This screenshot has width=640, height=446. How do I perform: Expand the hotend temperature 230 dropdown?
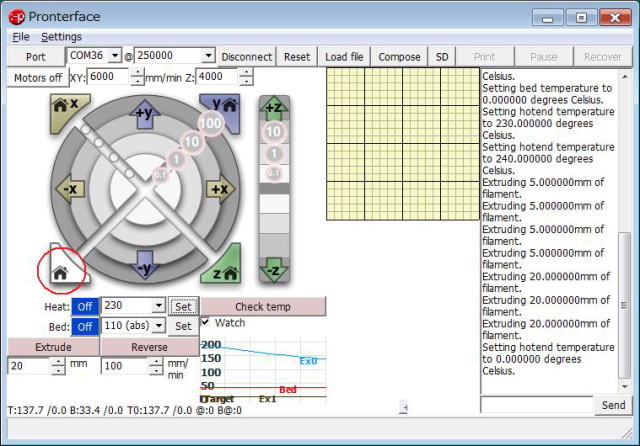tap(159, 305)
